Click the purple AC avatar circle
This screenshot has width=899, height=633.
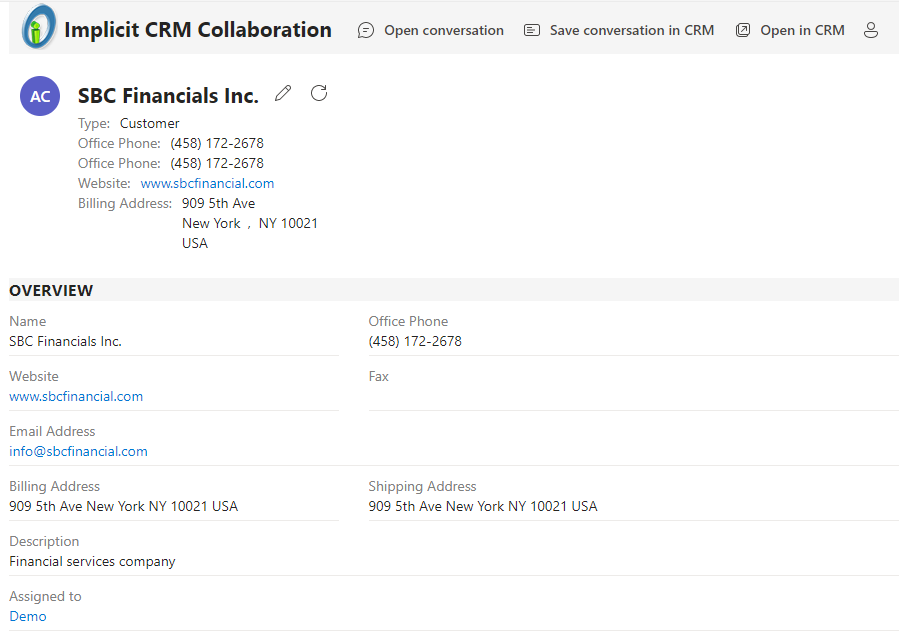click(x=40, y=96)
